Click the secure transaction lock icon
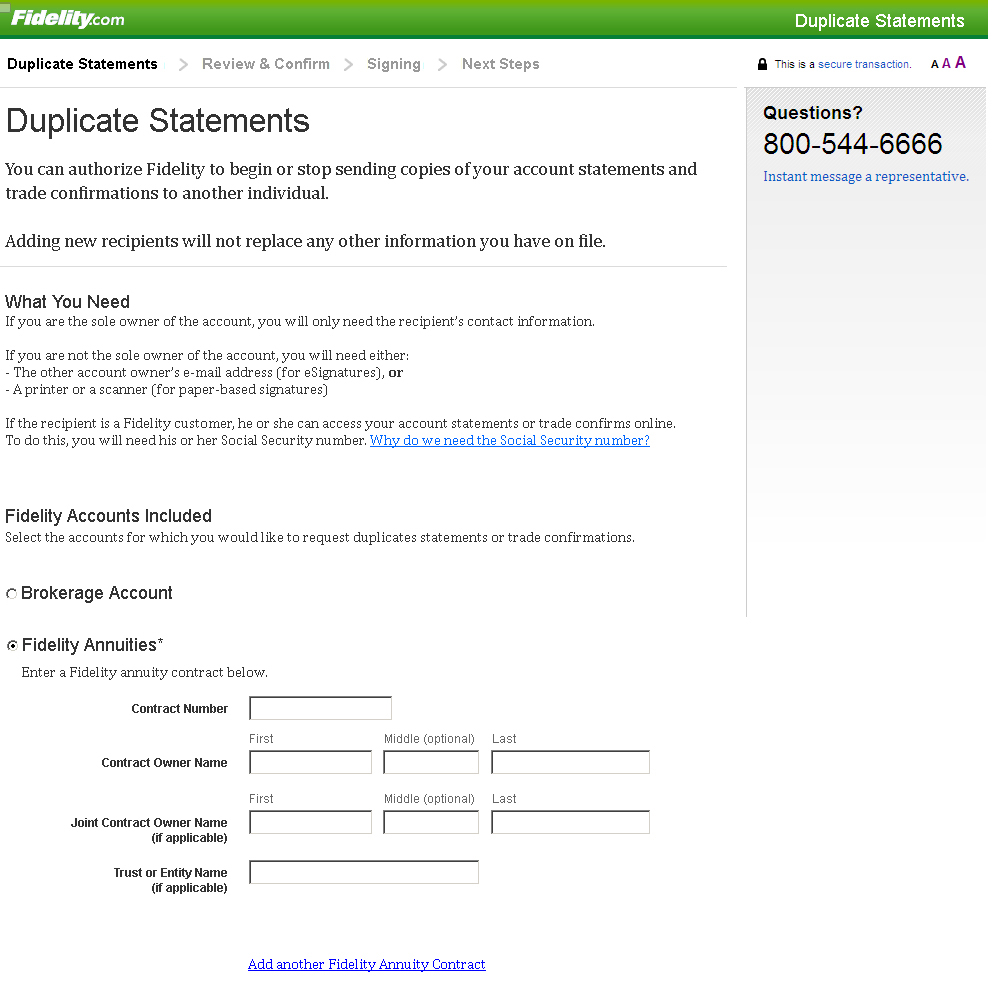Viewport: 992px width, 1000px height. click(762, 64)
